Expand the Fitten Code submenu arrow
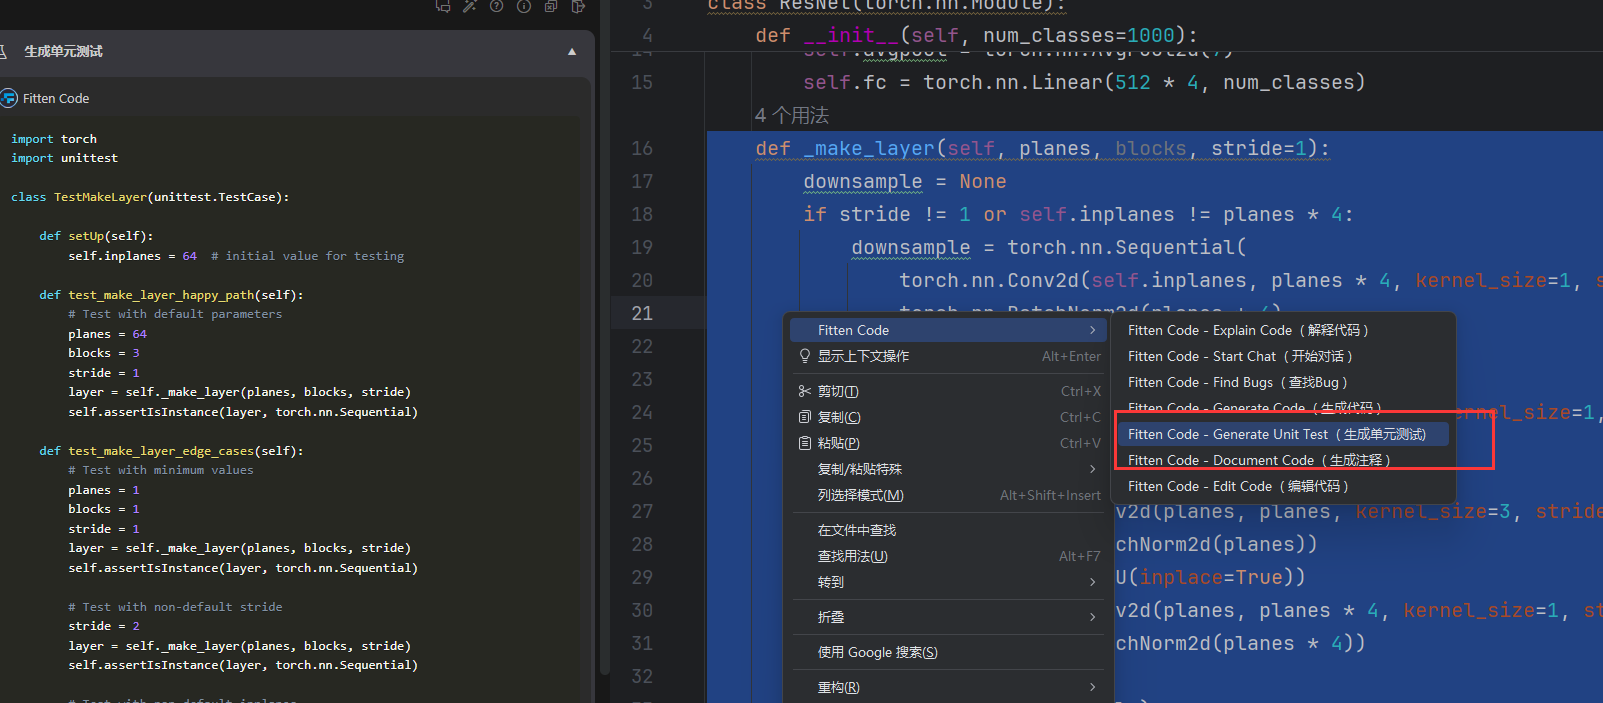1603x703 pixels. pos(1092,330)
